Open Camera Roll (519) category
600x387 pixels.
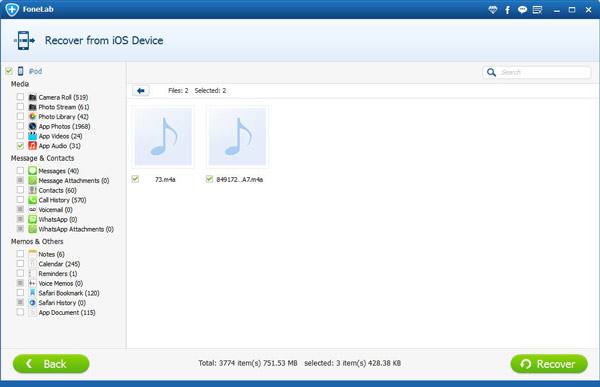[x=63, y=97]
